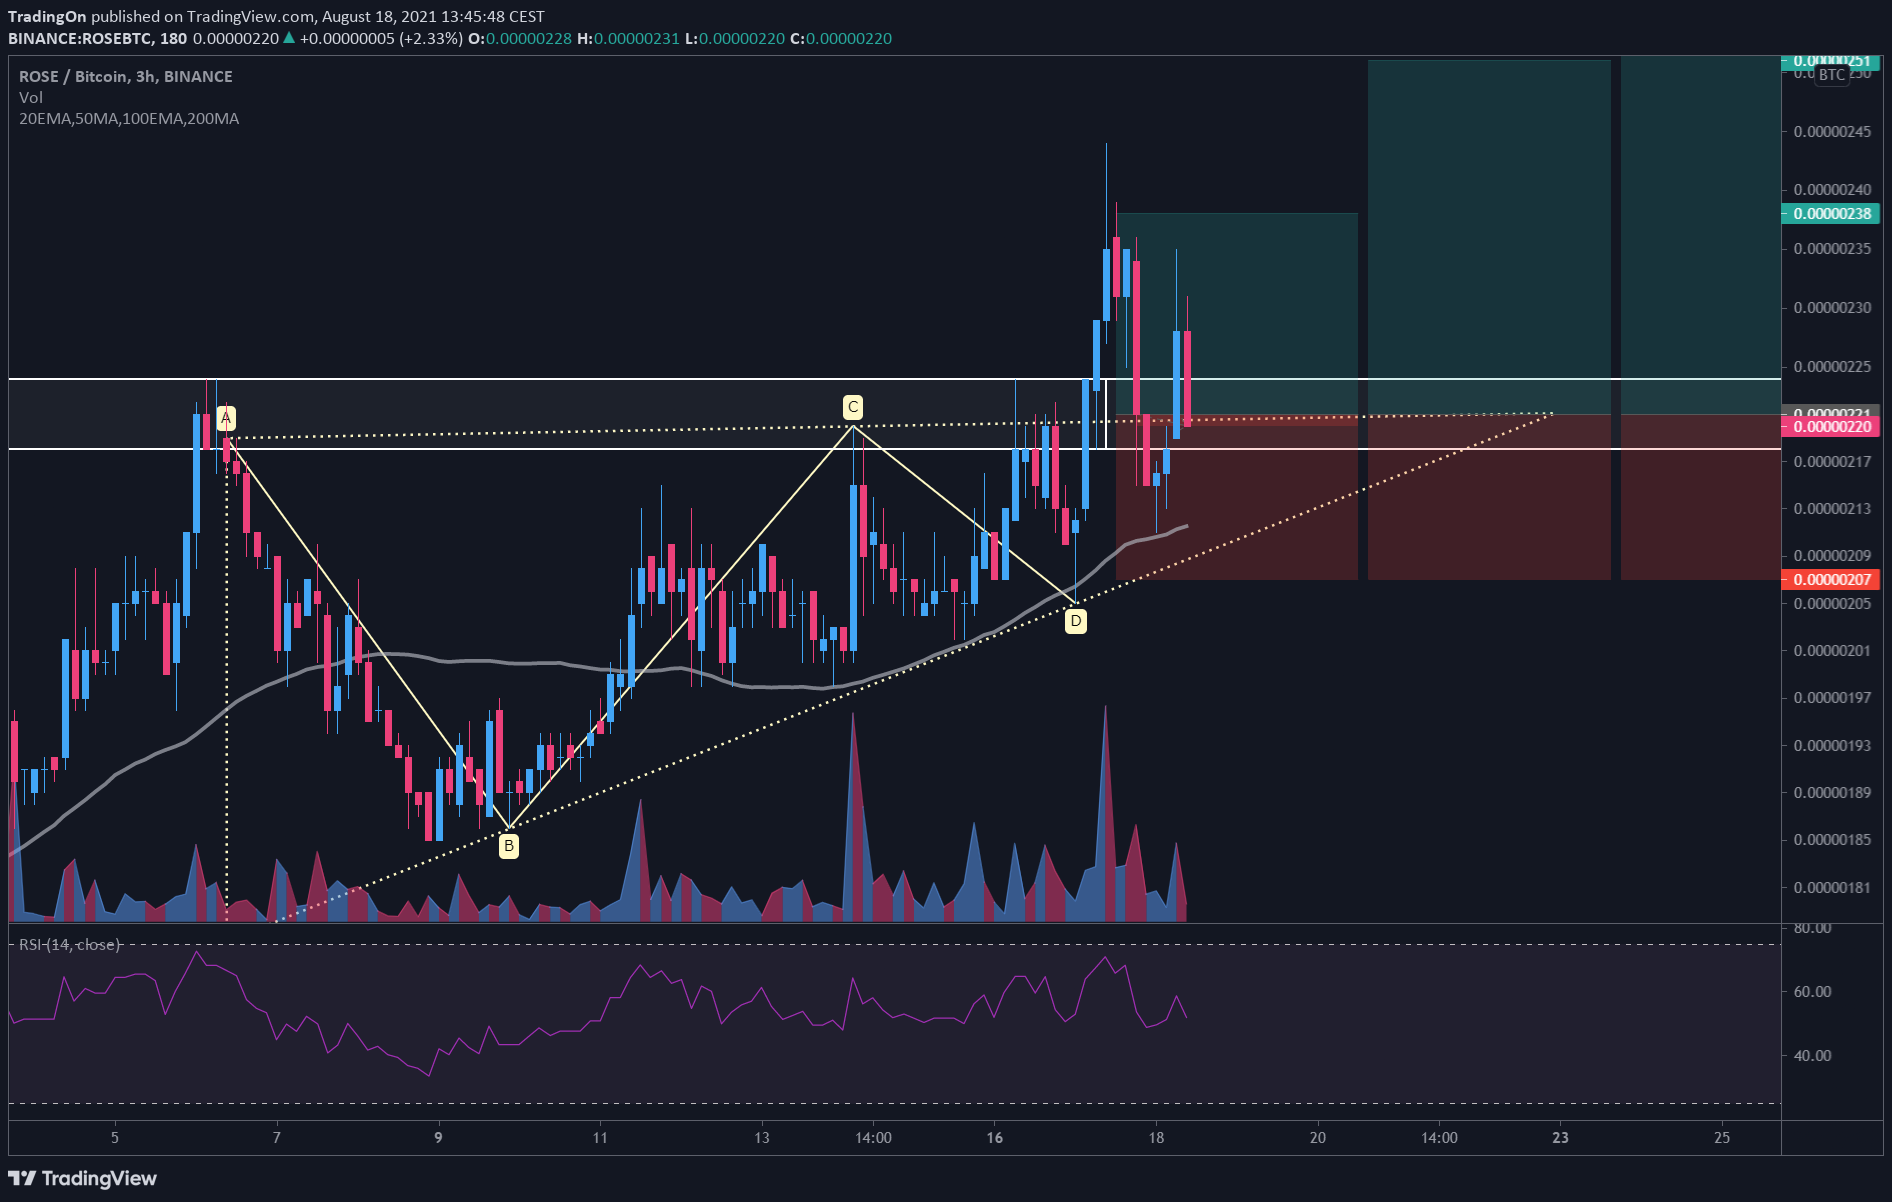Click the 0.00000240 price axis value

(x=1832, y=190)
